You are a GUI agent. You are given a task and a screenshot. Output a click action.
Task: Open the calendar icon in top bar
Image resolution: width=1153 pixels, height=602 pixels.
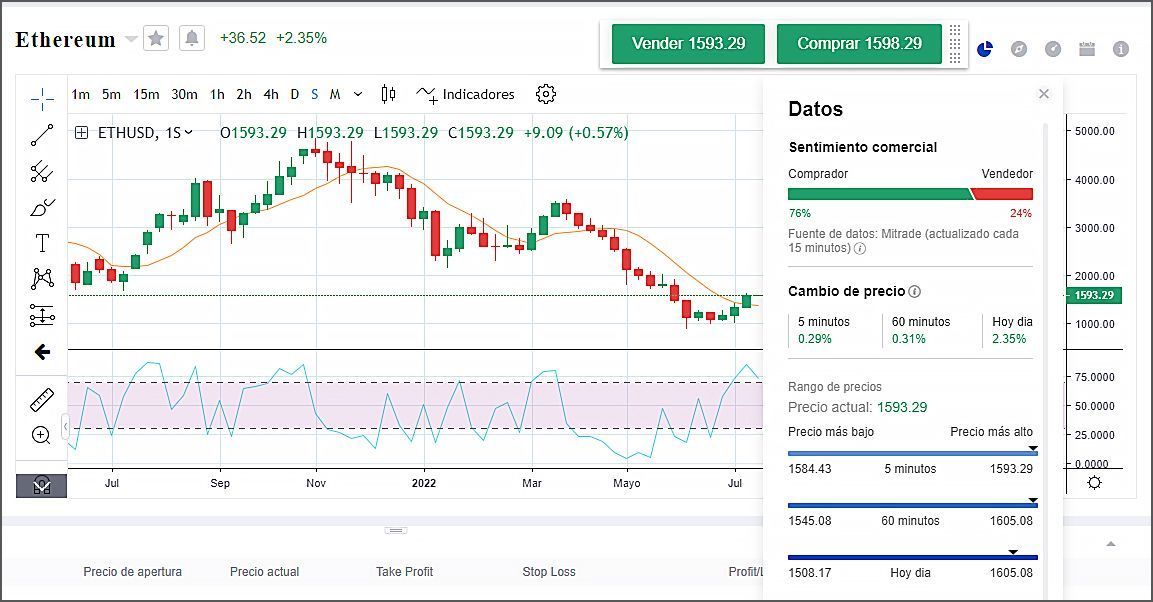1087,48
